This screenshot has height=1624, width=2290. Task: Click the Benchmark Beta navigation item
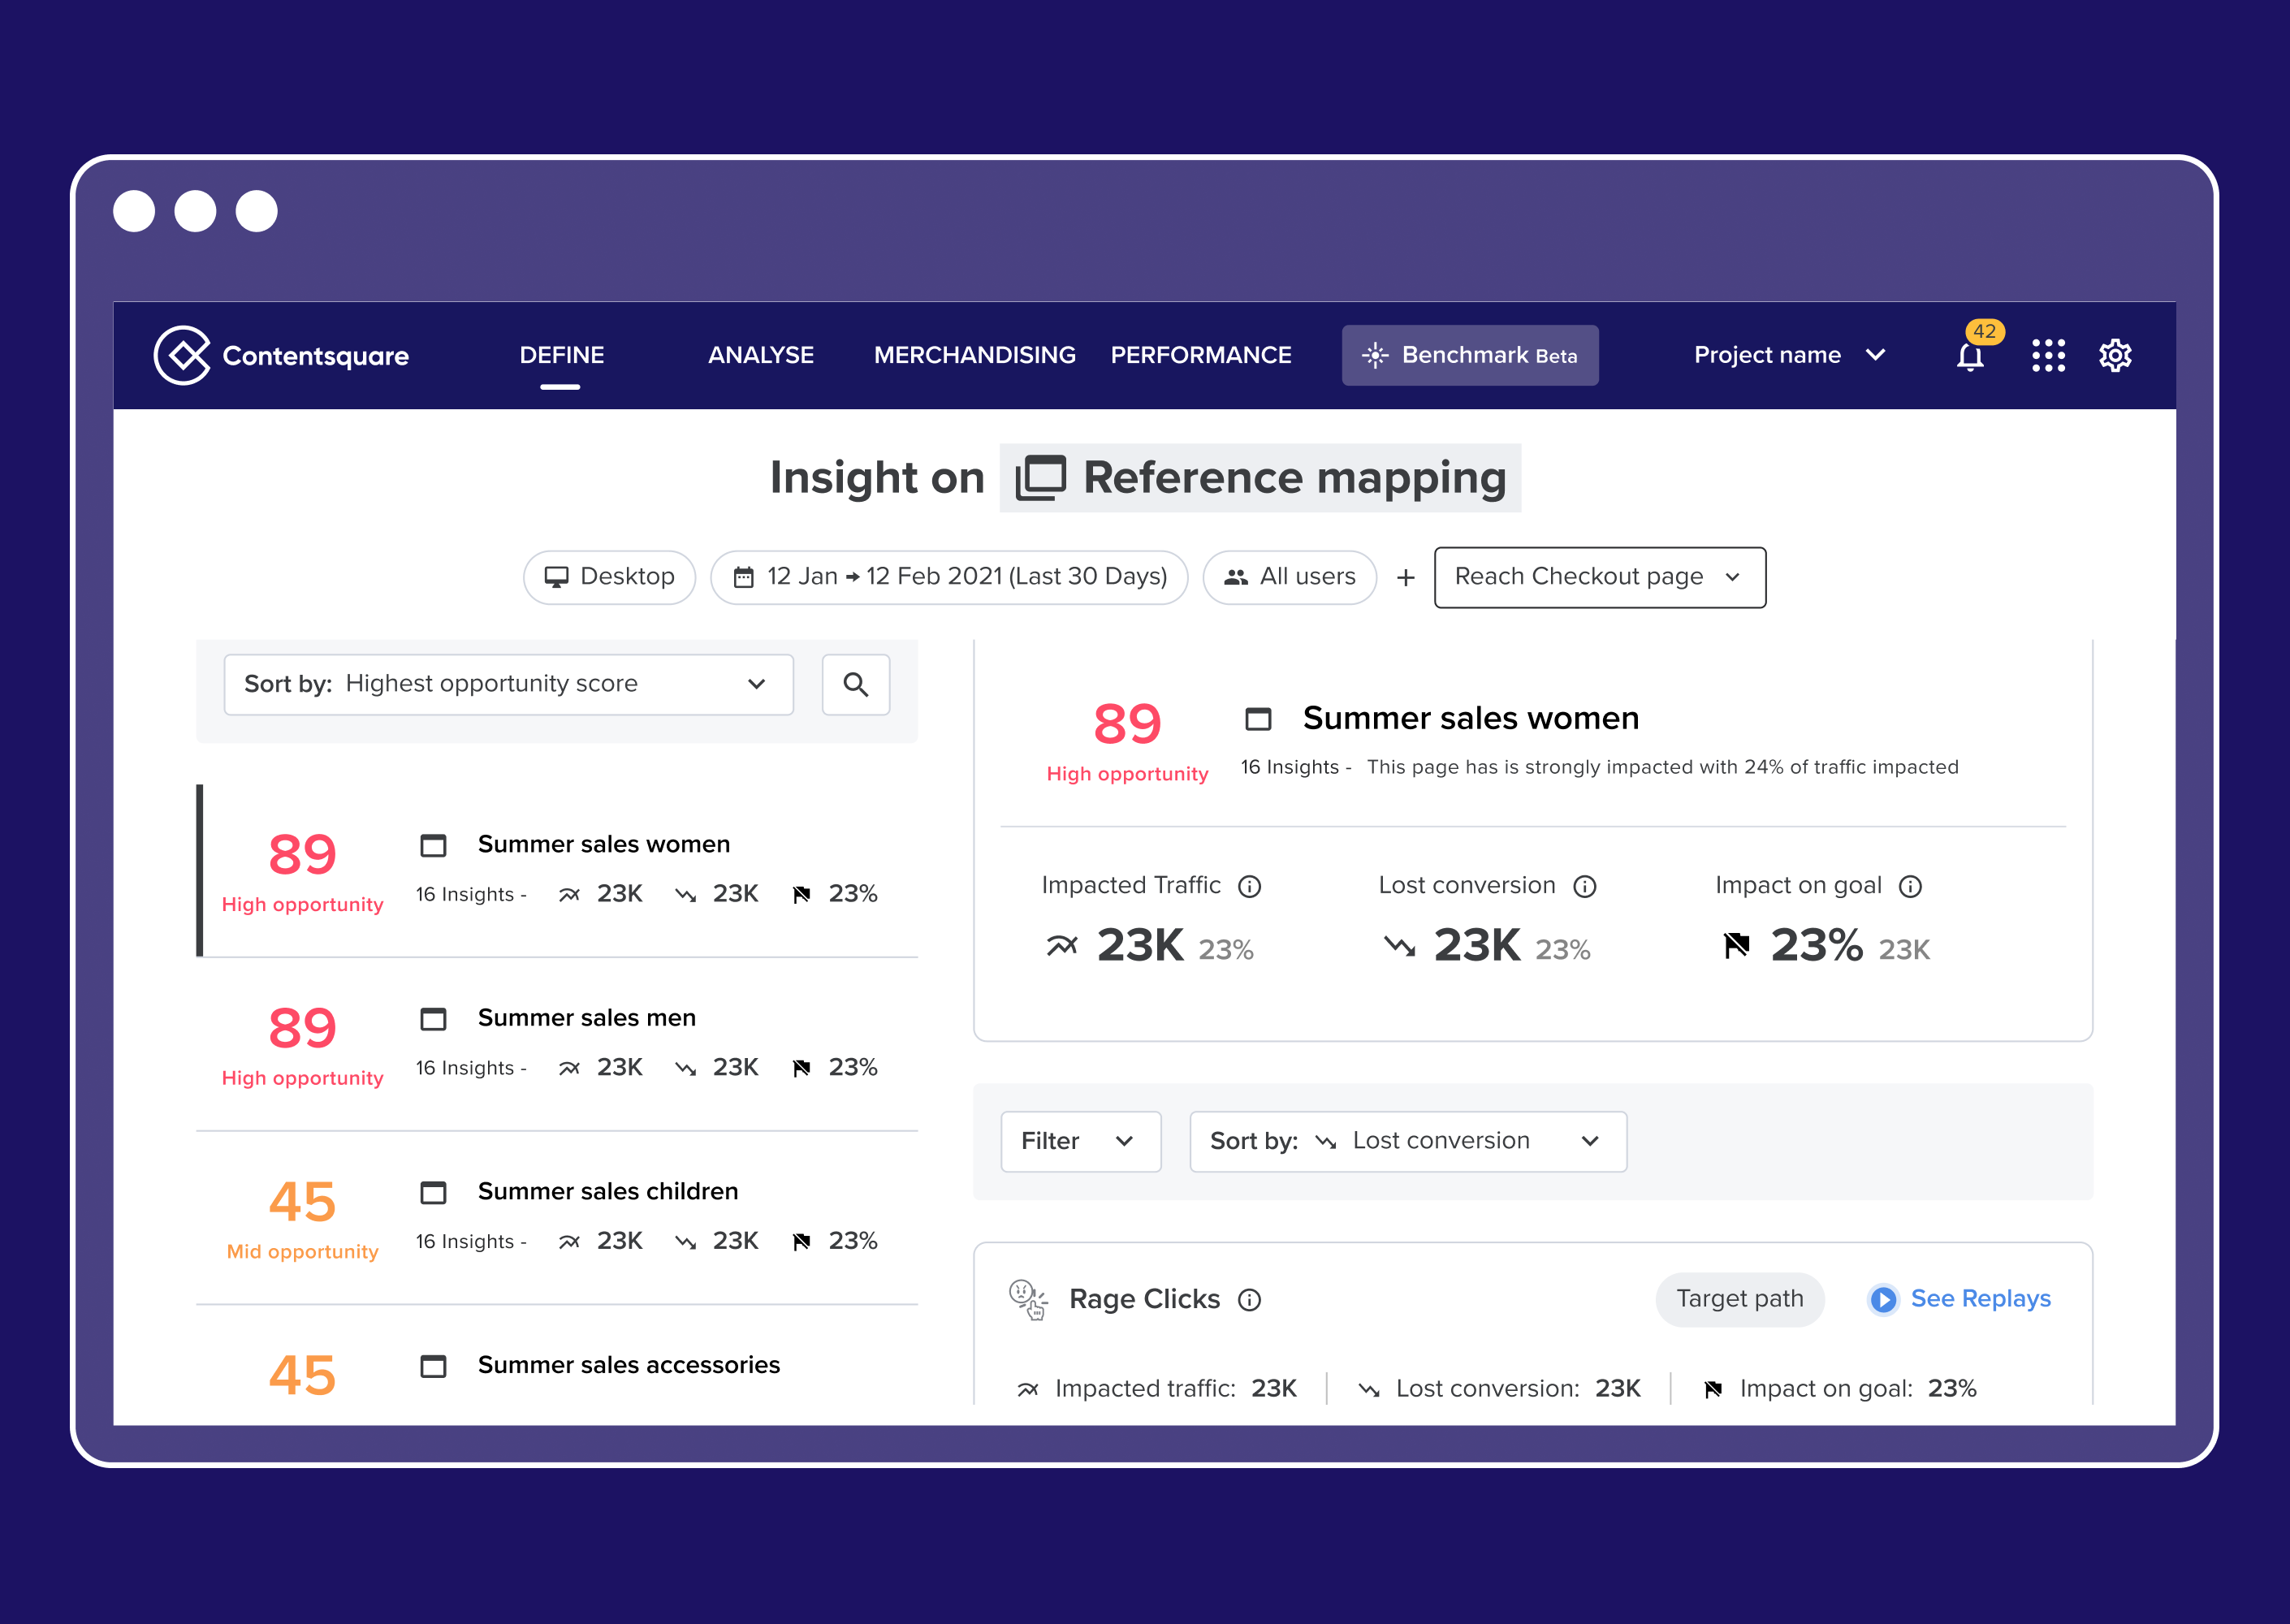click(x=1466, y=353)
